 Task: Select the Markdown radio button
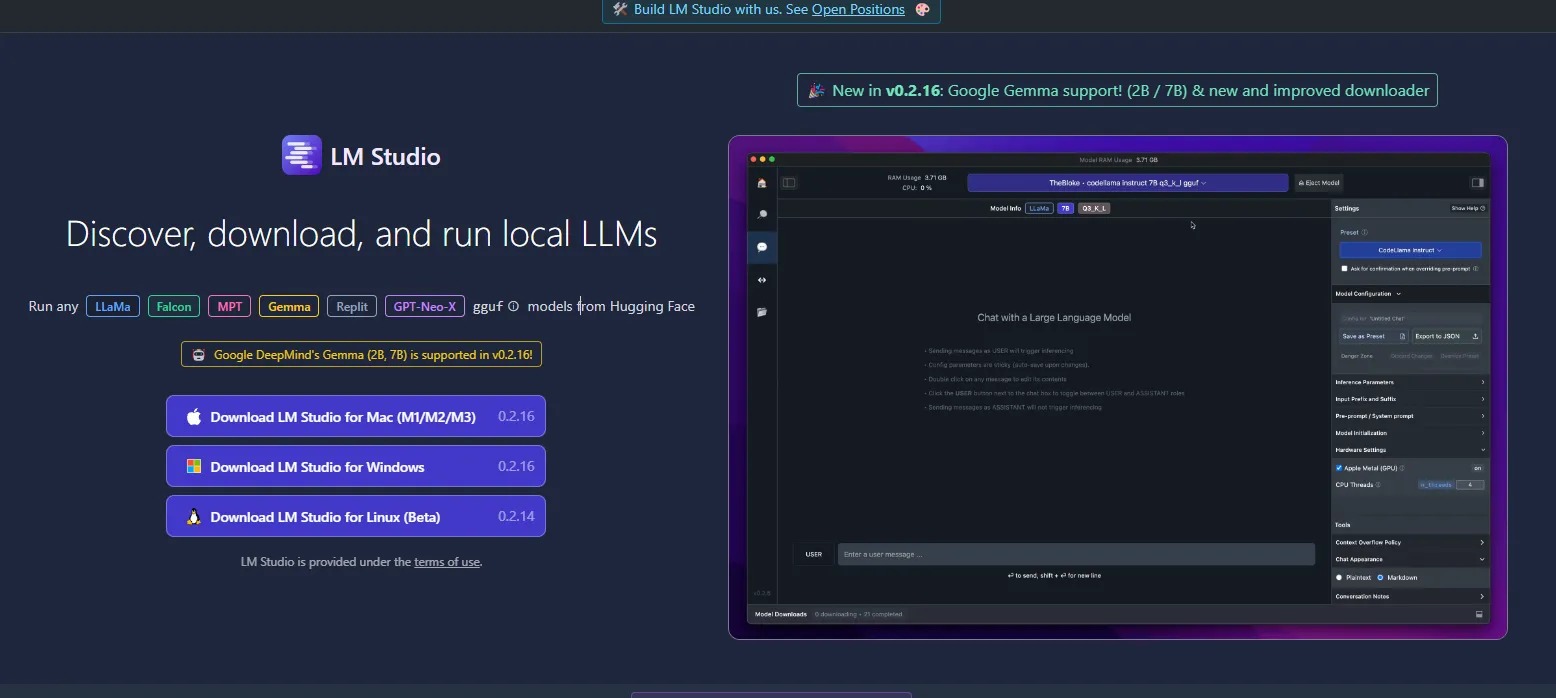coord(1380,577)
